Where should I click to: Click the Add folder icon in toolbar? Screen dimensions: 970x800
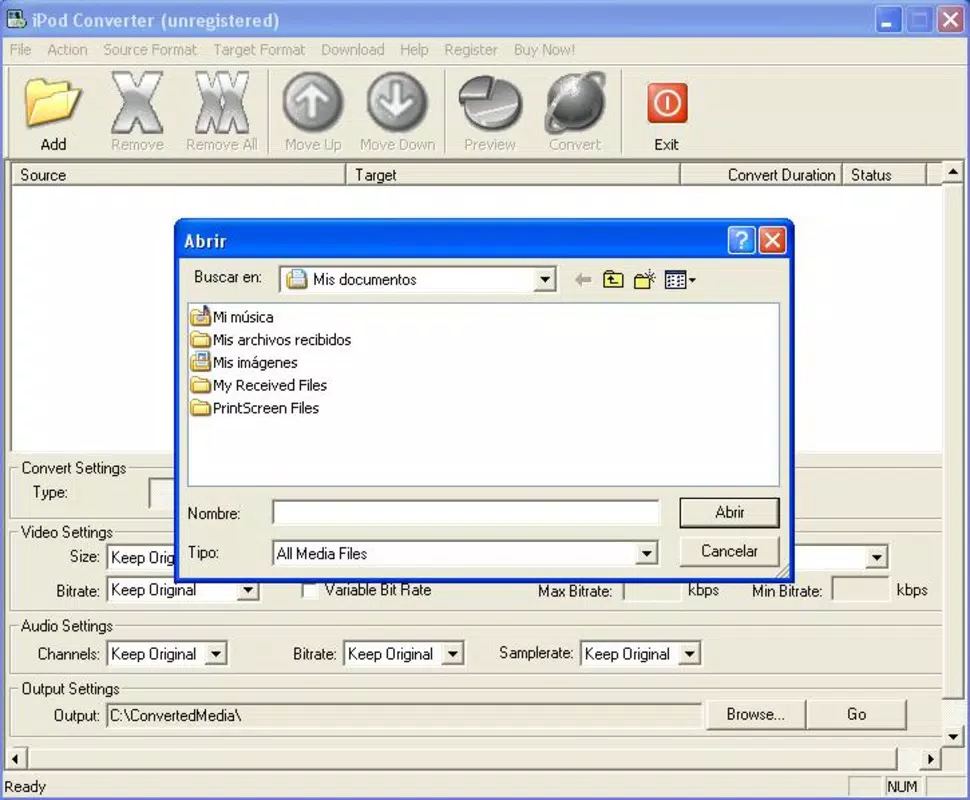pyautogui.click(x=53, y=102)
